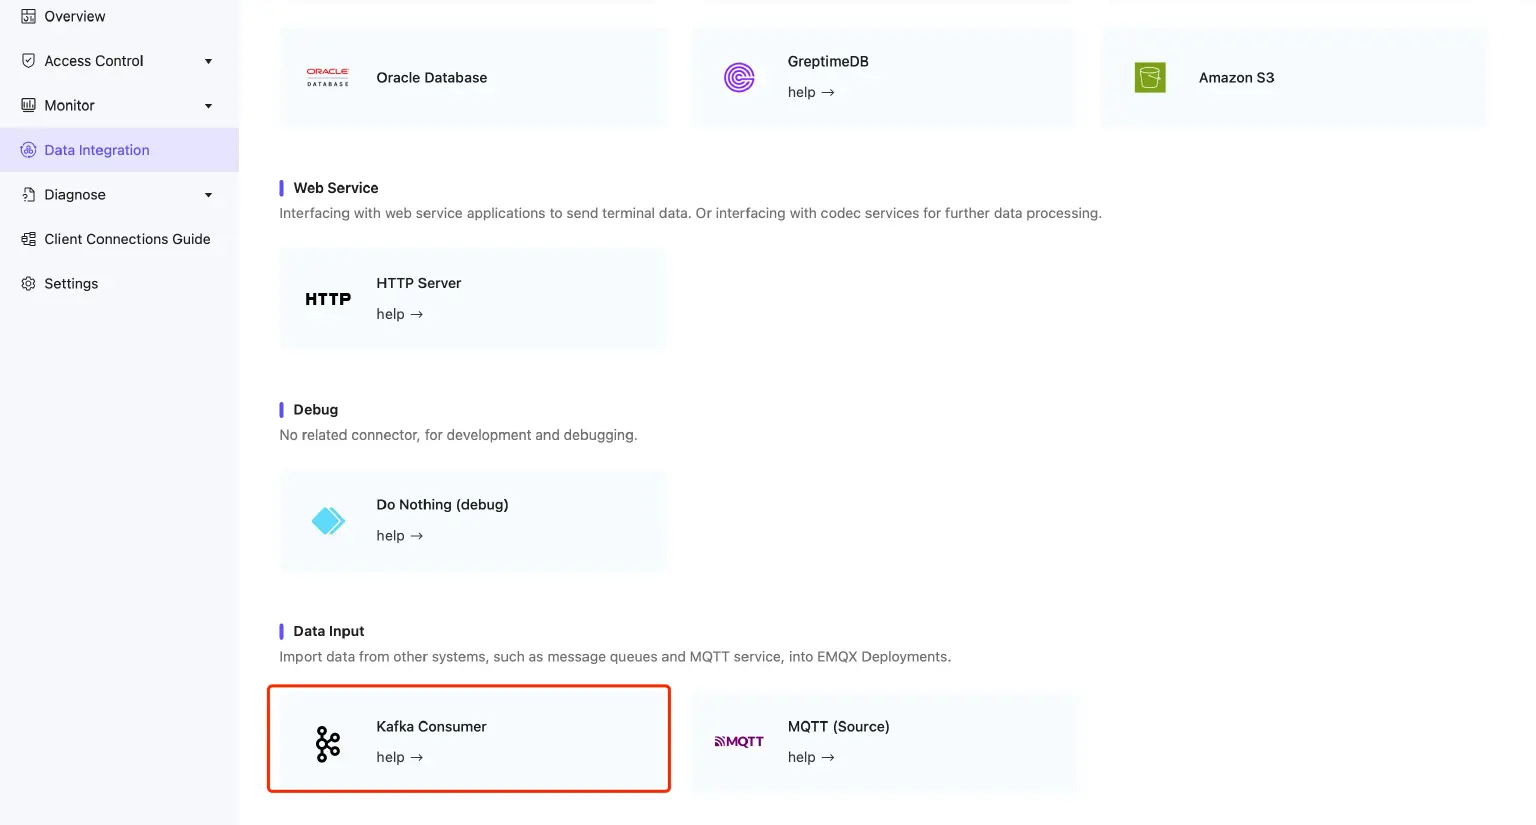This screenshot has height=825, width=1536.
Task: Expand the Diagnose menu
Action: pyautogui.click(x=208, y=194)
